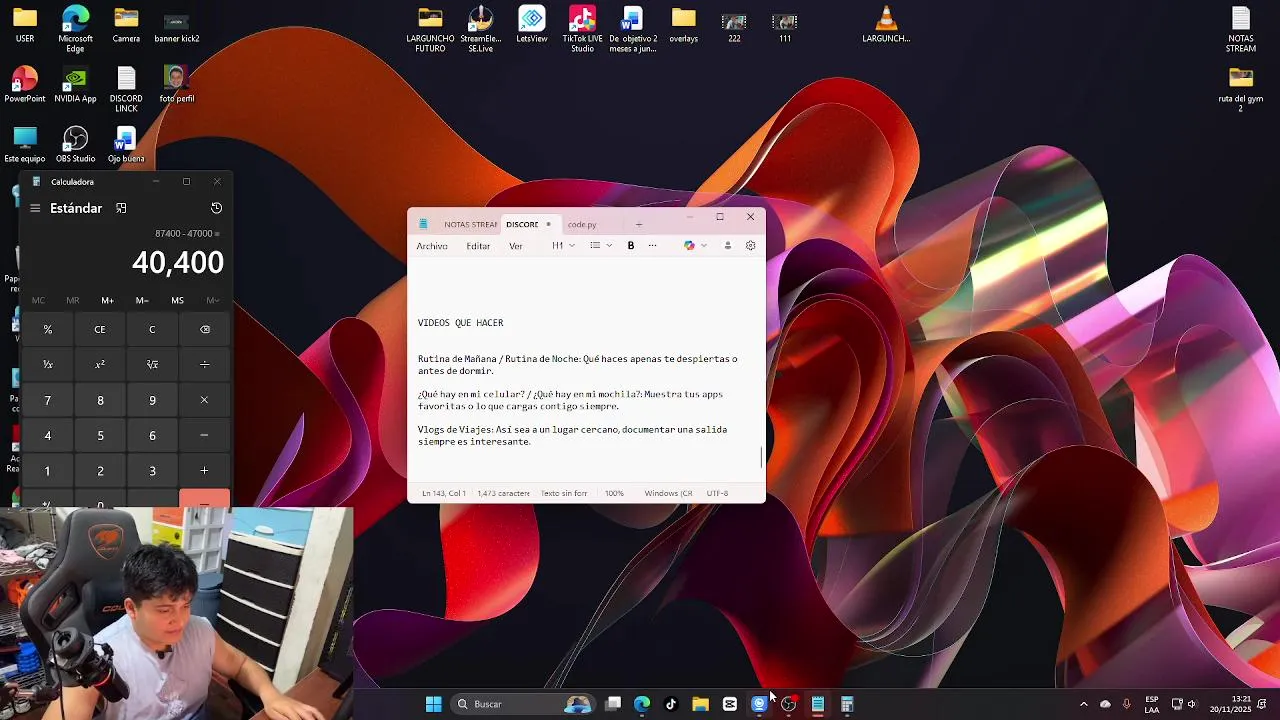The width and height of the screenshot is (1280, 720).
Task: Click the reciprocal 1/x key in Calculator
Action: (x=47, y=365)
